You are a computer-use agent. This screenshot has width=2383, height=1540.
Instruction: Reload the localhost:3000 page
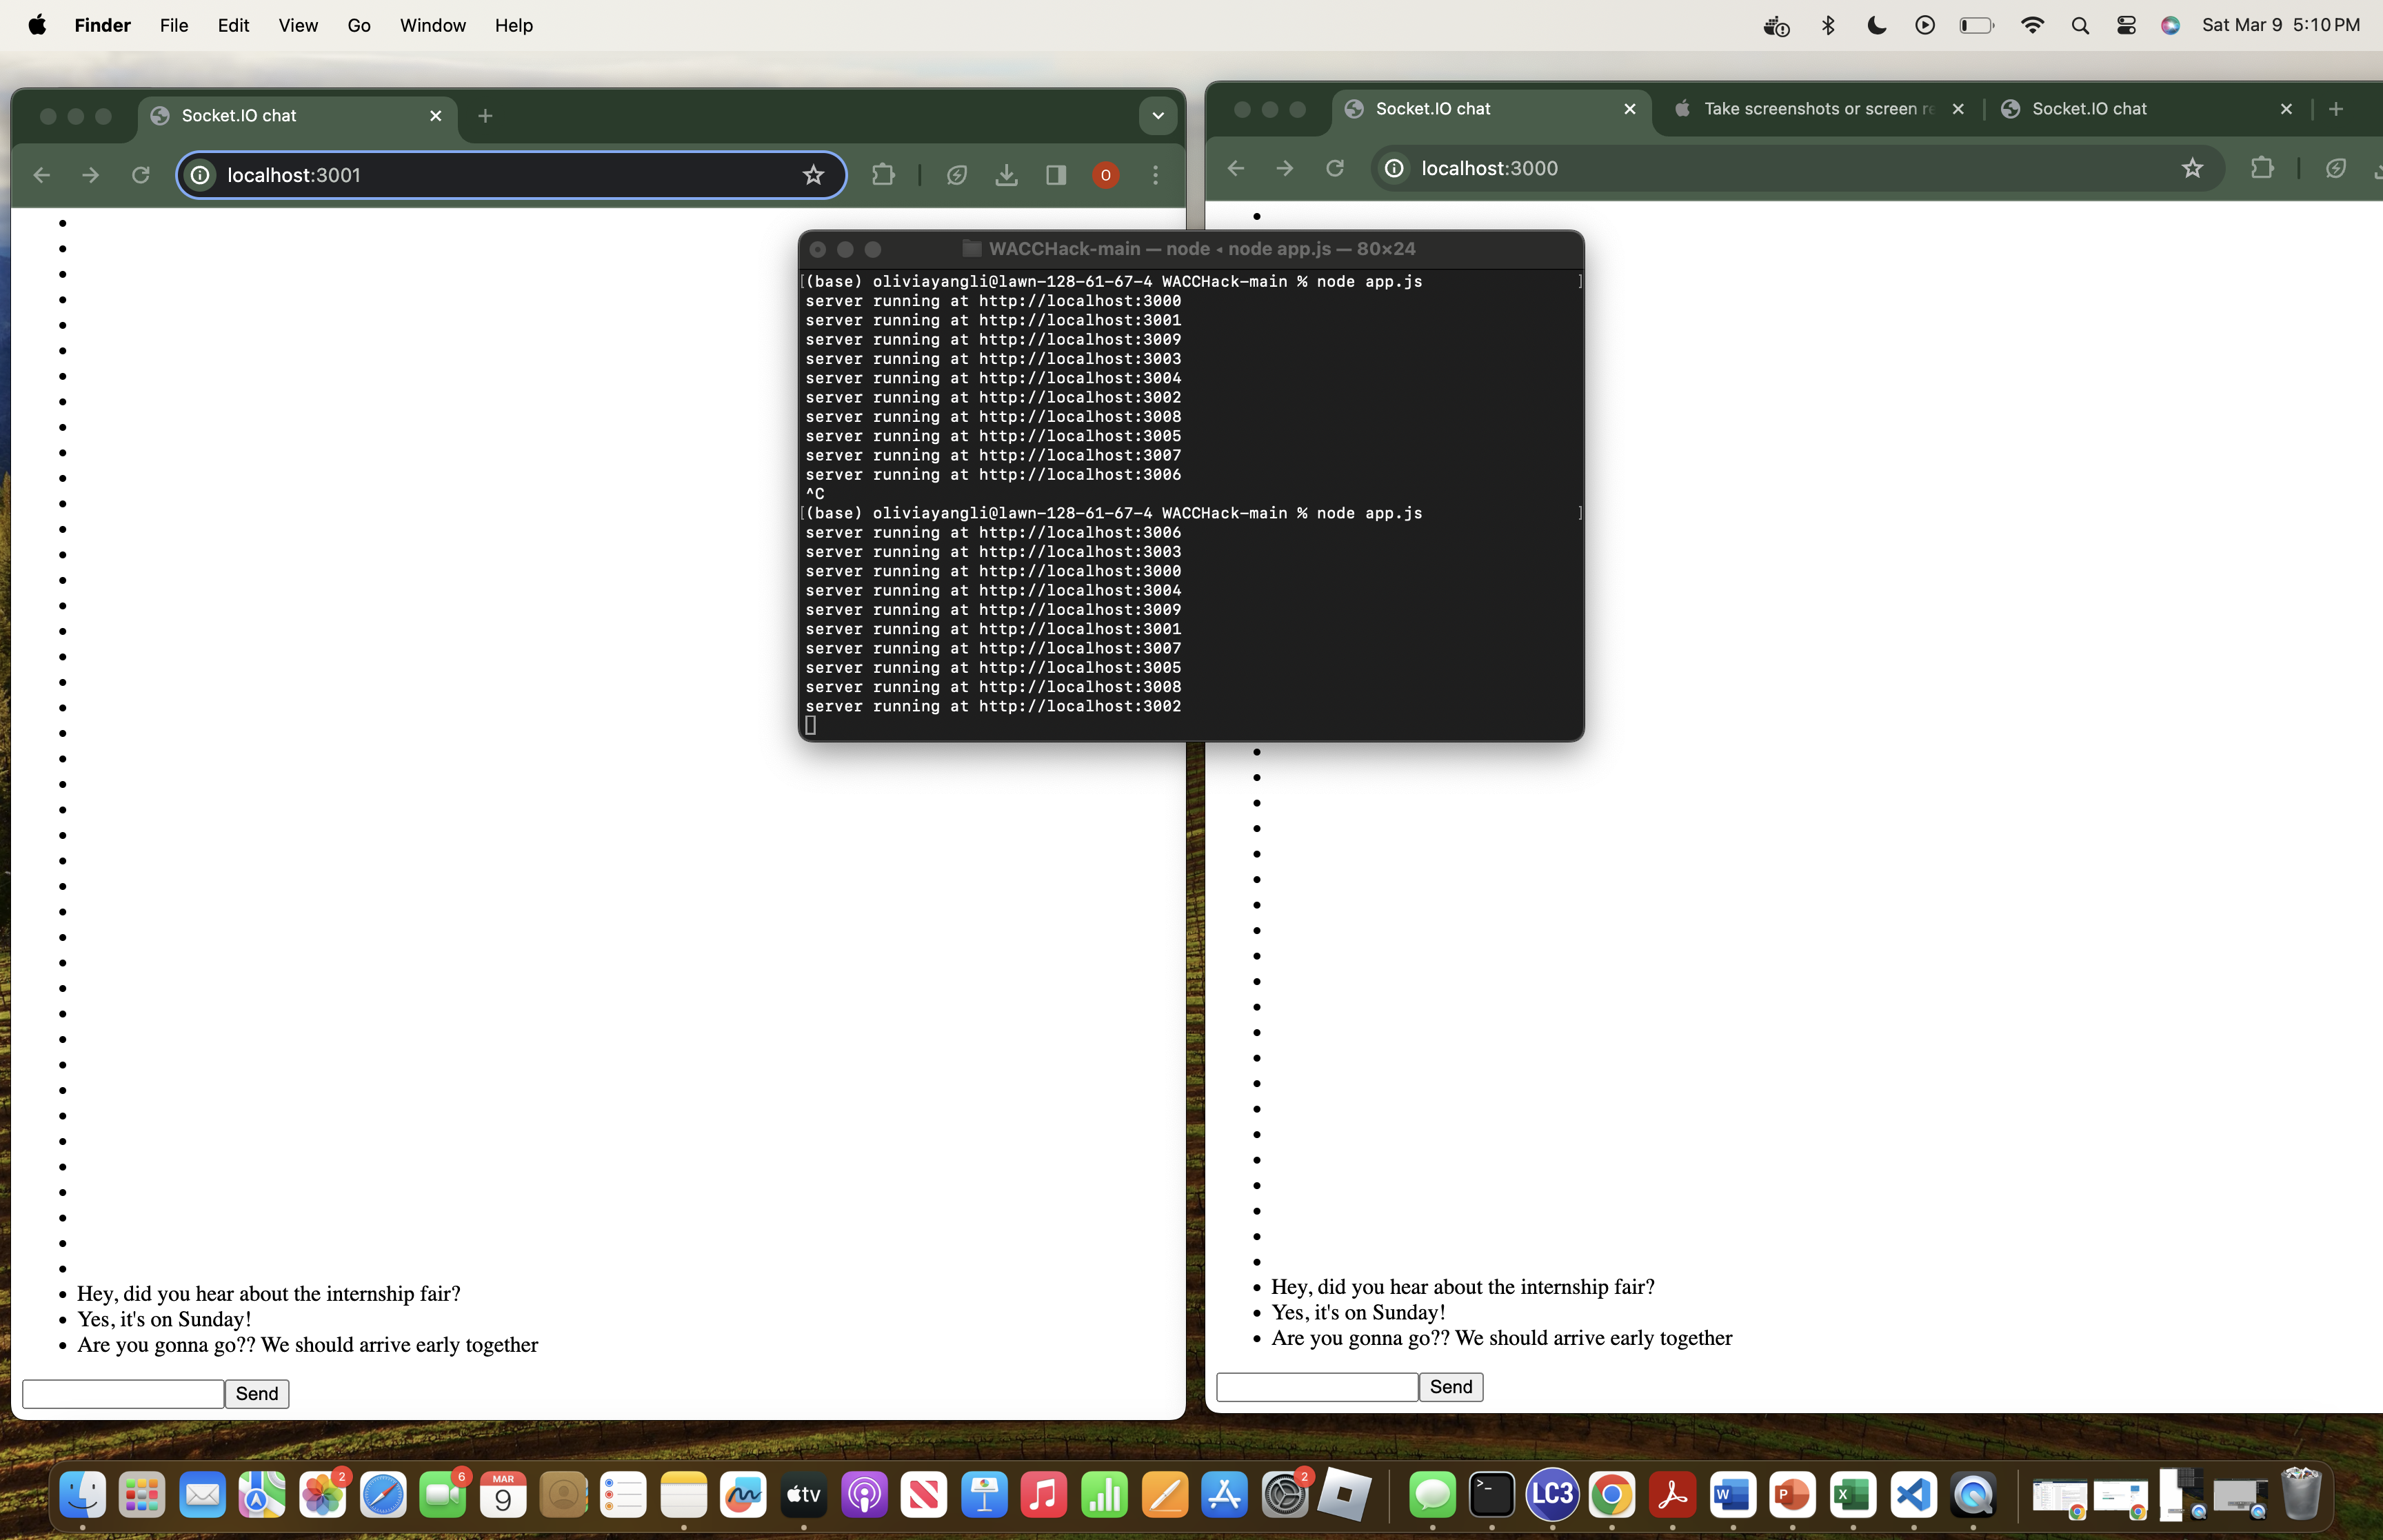click(x=1334, y=168)
